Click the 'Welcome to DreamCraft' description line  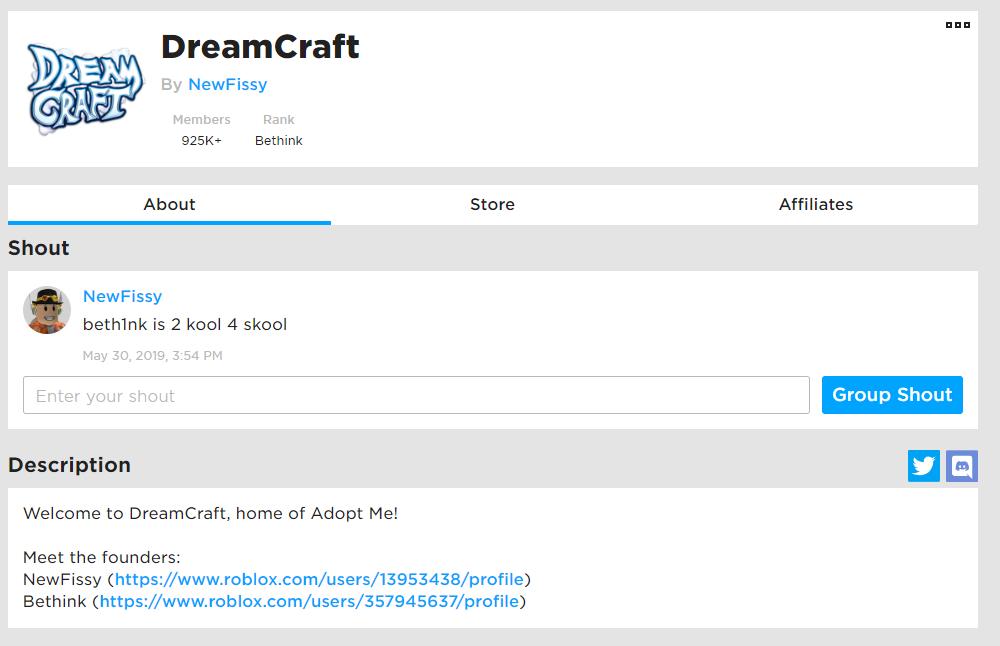tap(210, 513)
